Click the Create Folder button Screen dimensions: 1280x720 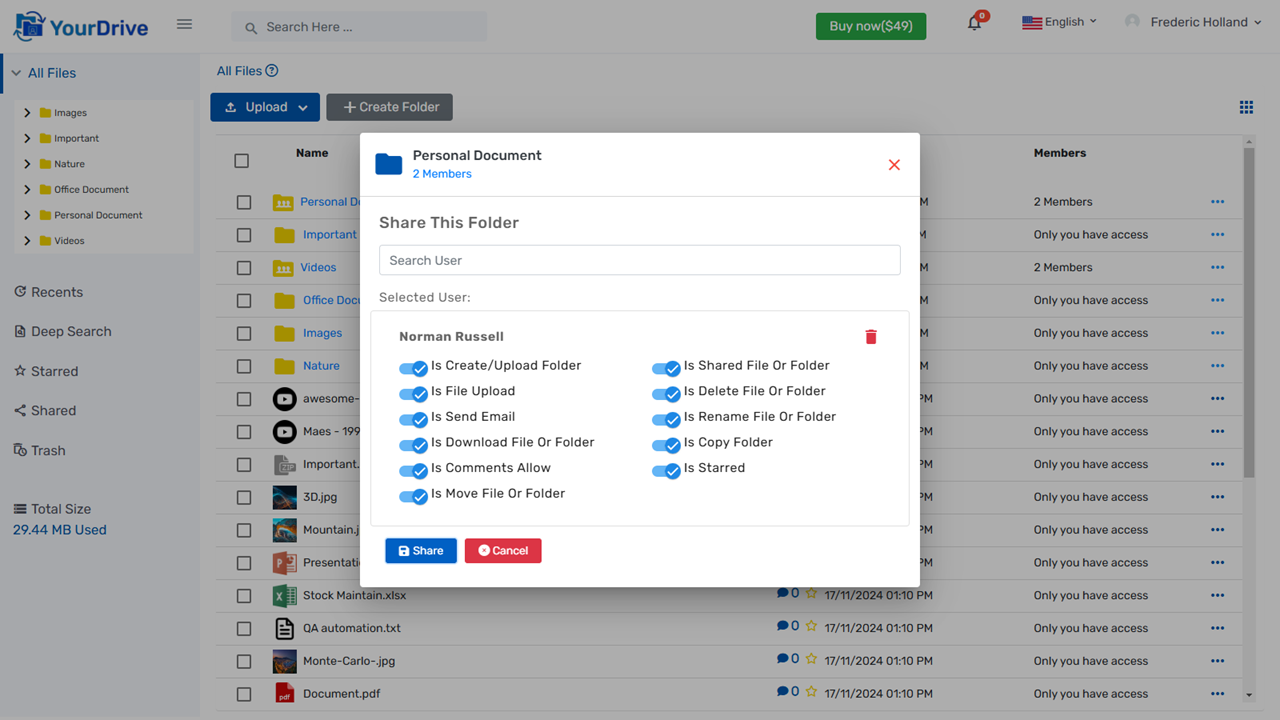pos(389,107)
